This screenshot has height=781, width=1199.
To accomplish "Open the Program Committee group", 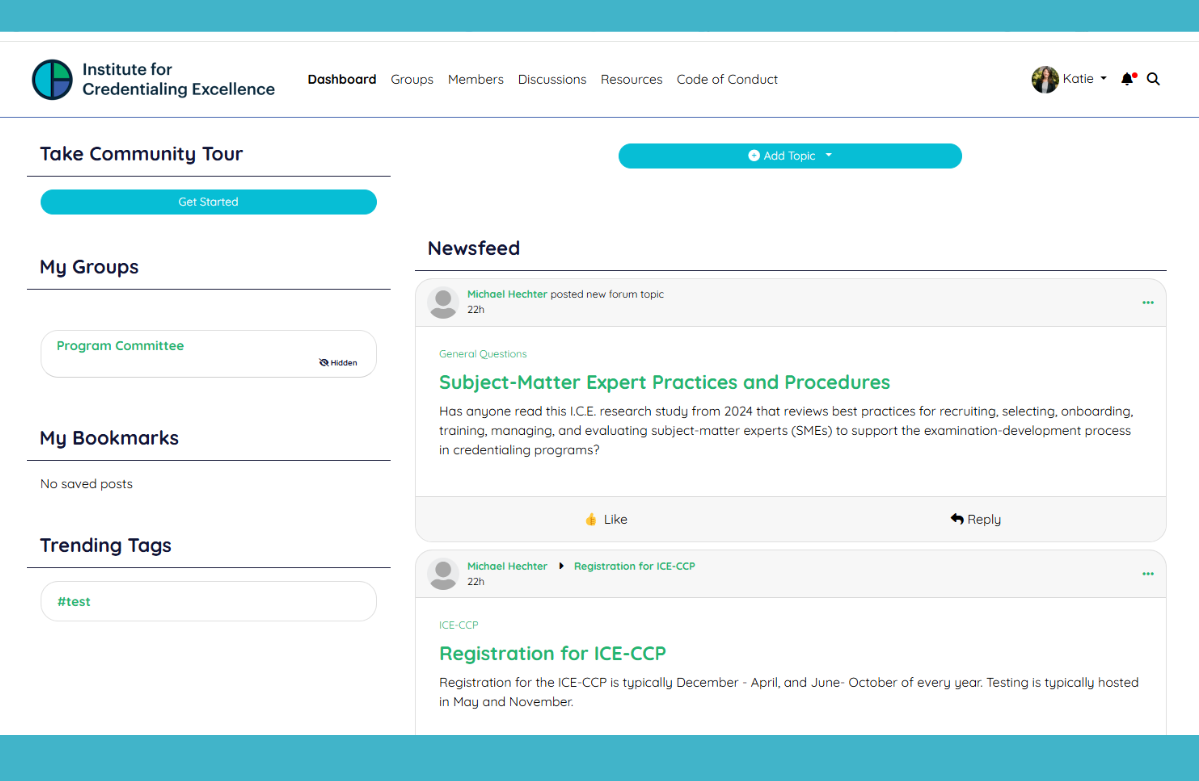I will 120,346.
